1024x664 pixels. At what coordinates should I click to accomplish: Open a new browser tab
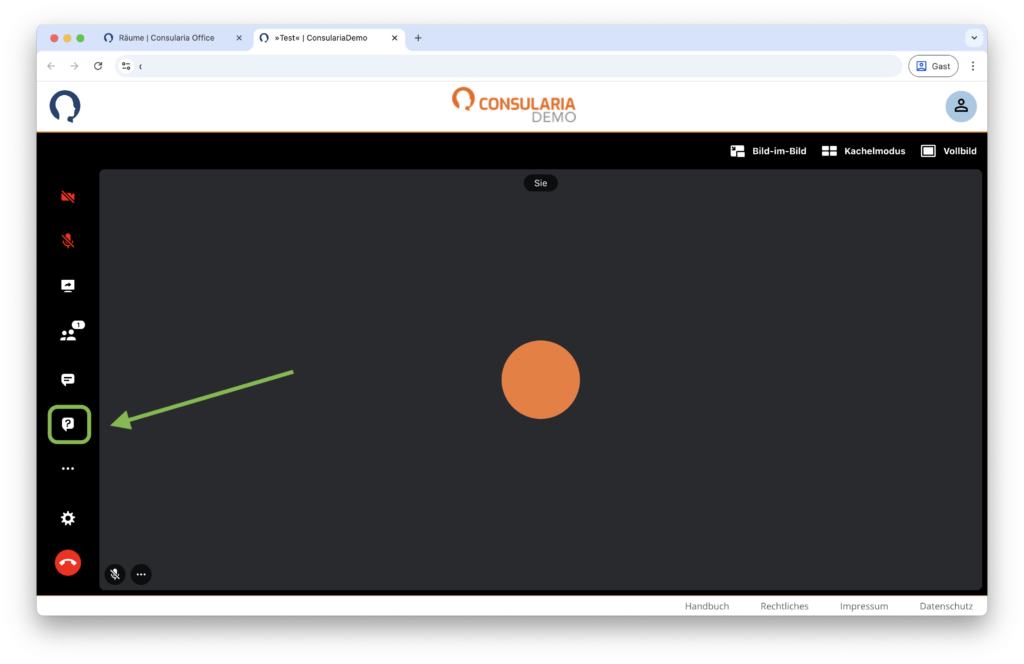pyautogui.click(x=418, y=38)
